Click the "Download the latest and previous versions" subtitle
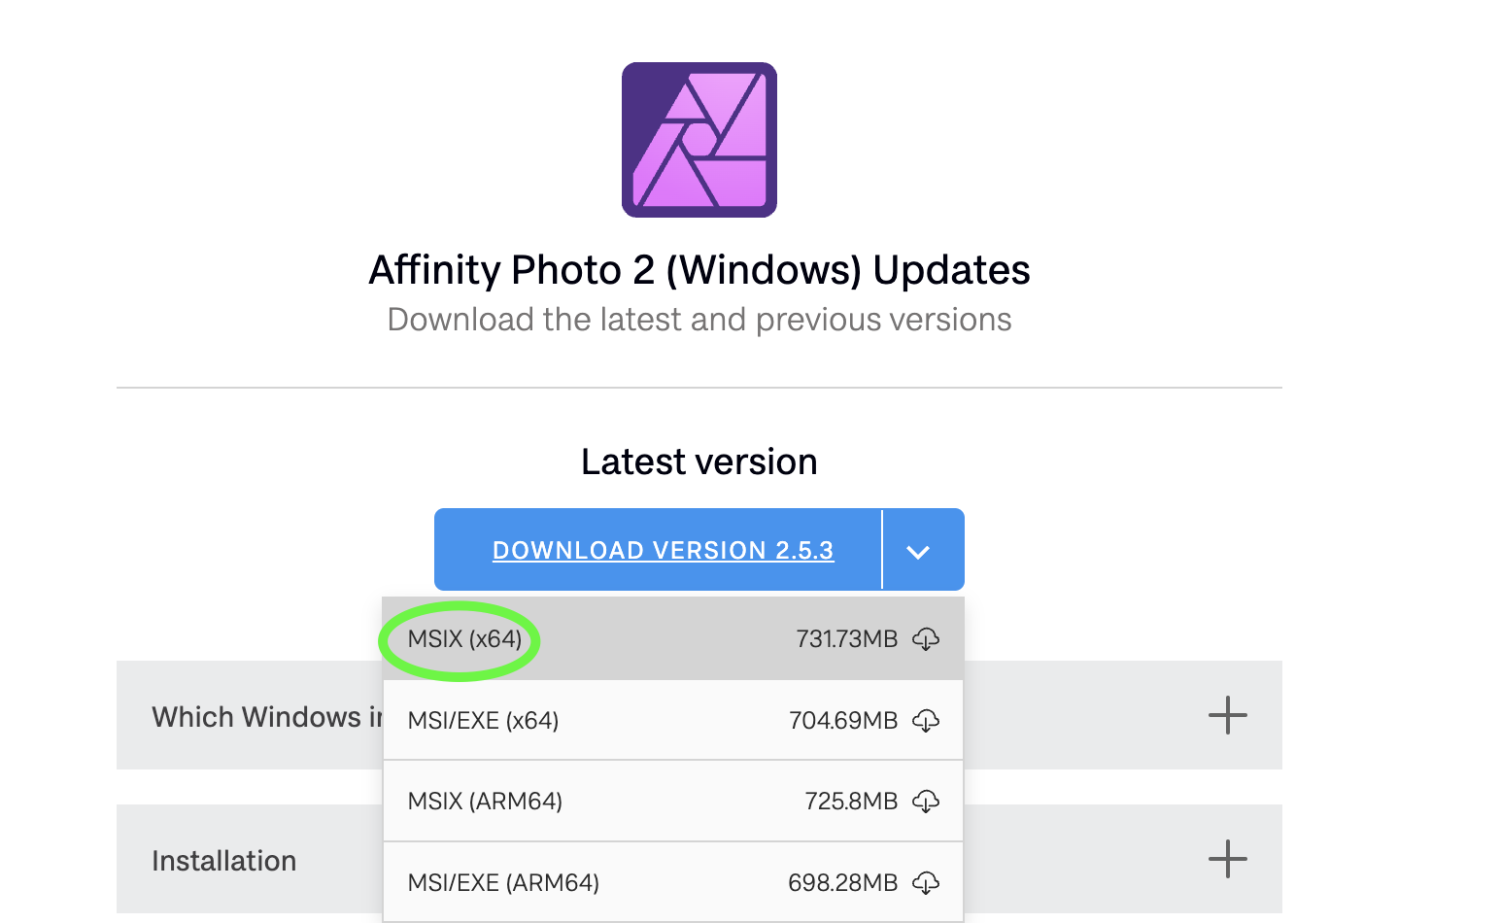The width and height of the screenshot is (1500, 923). 699,320
